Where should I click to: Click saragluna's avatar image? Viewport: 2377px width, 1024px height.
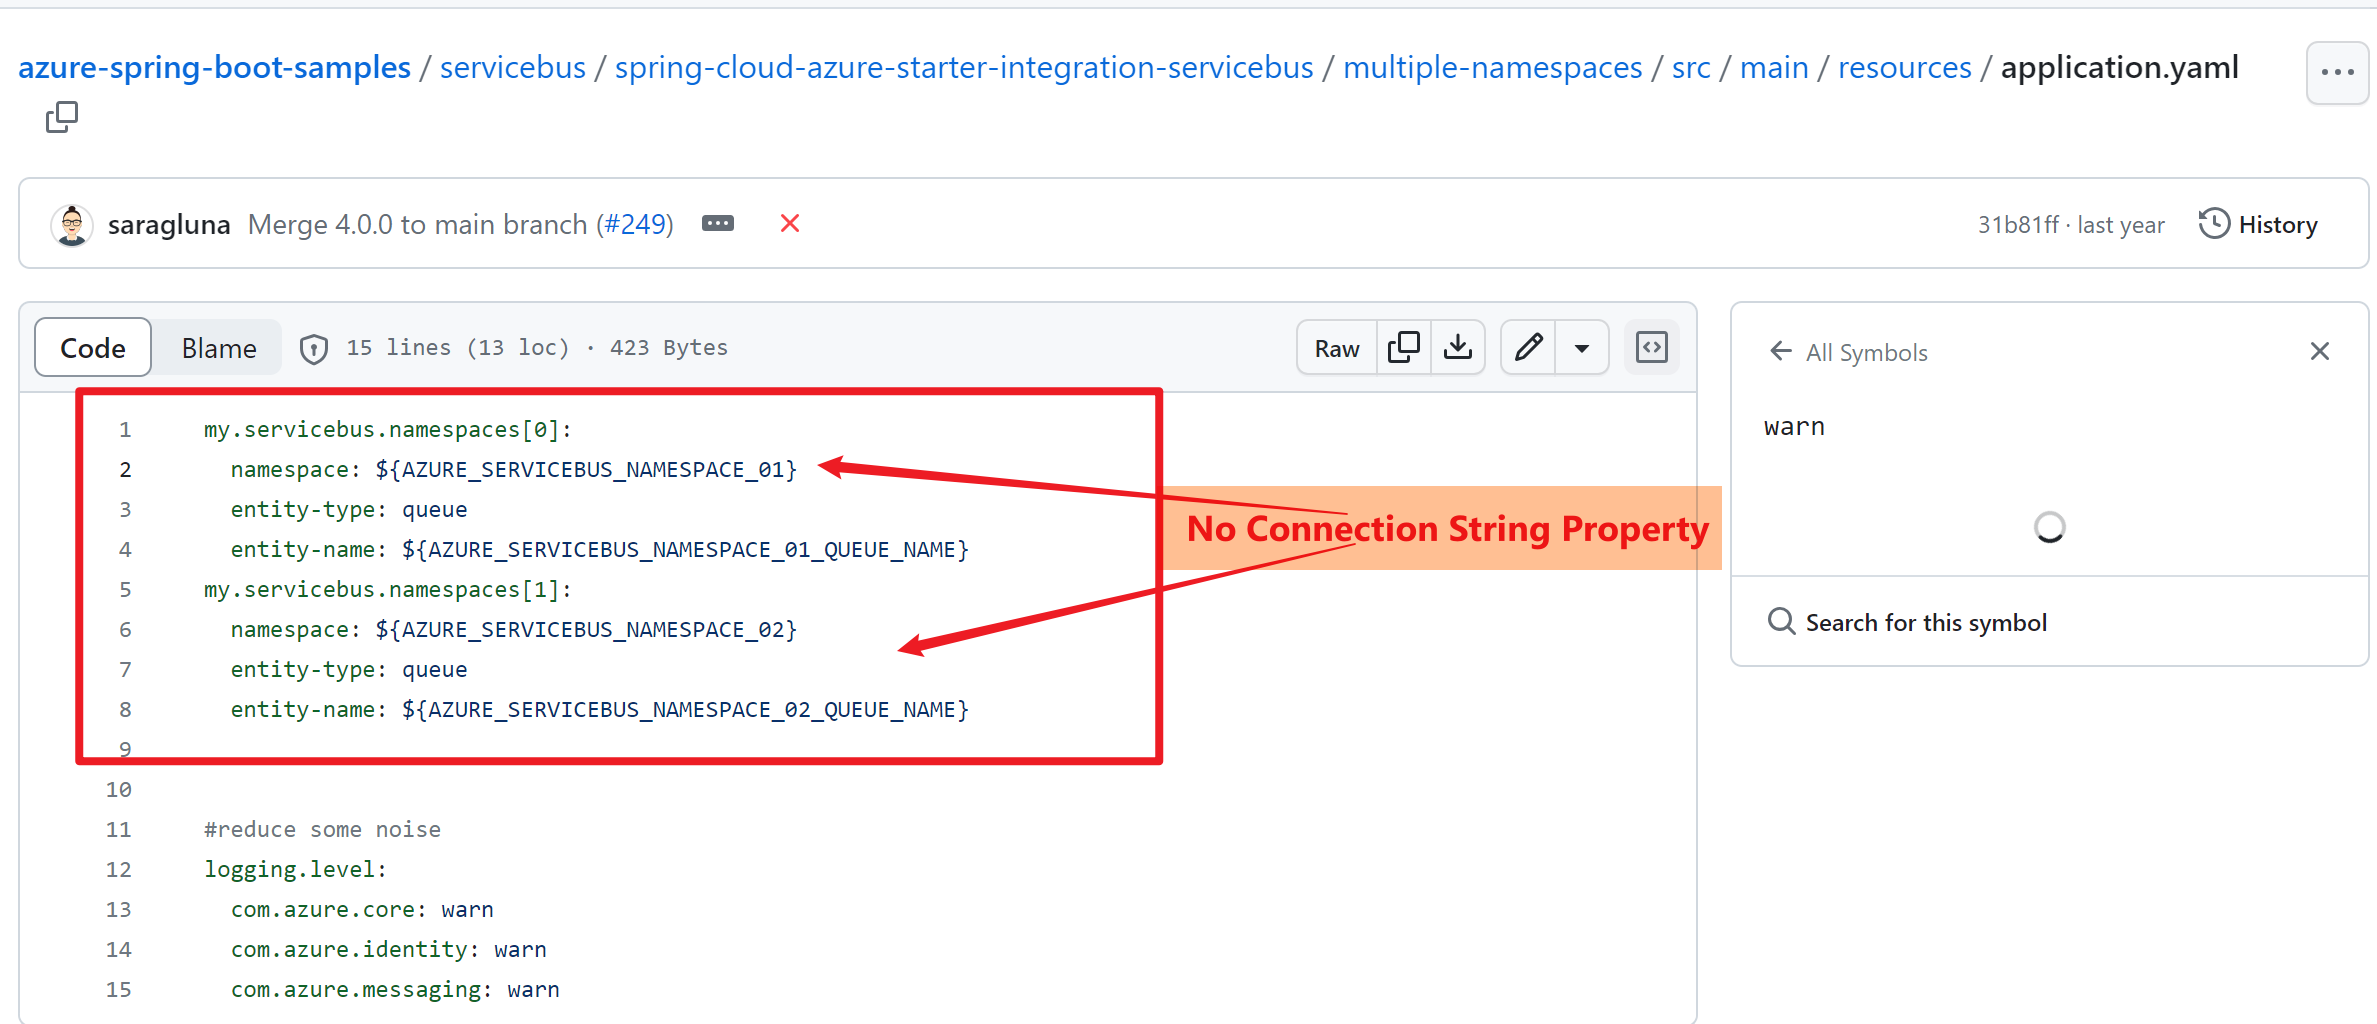pyautogui.click(x=71, y=224)
